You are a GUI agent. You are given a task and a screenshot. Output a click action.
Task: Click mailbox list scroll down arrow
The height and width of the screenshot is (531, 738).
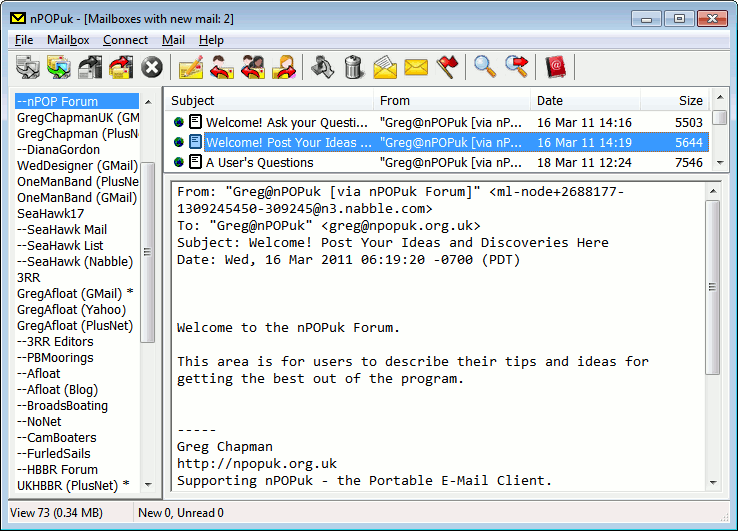(148, 484)
